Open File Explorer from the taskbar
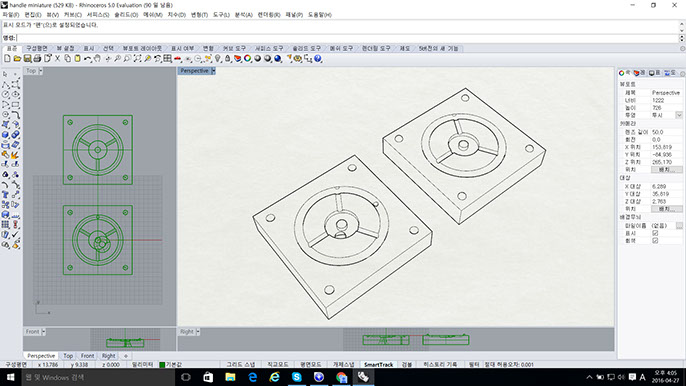686x386 pixels. [230, 377]
